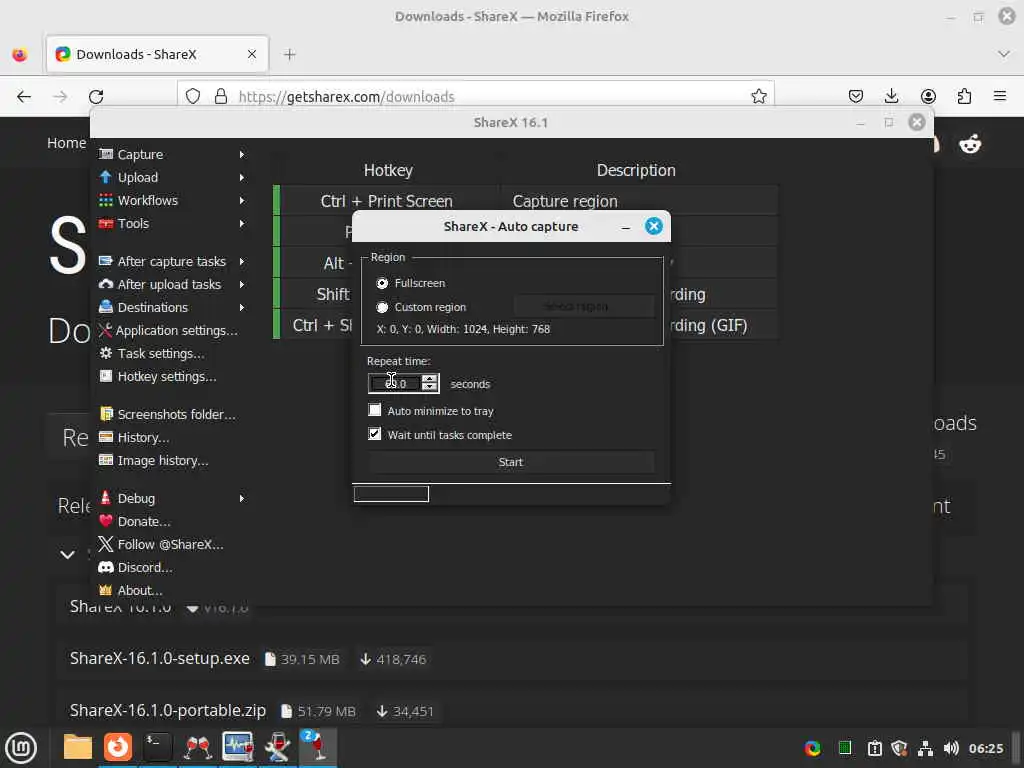The width and height of the screenshot is (1024, 768).
Task: Open After capture tasks menu
Action: [x=171, y=261]
